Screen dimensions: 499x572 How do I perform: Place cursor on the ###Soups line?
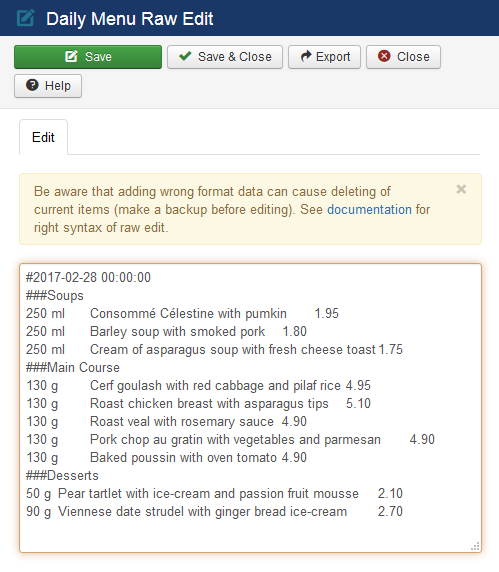(55, 295)
